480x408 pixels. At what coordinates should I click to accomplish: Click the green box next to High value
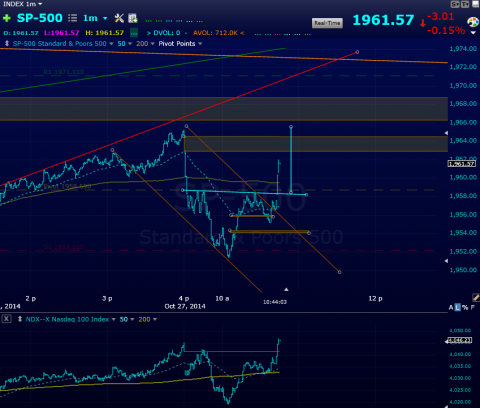(134, 33)
